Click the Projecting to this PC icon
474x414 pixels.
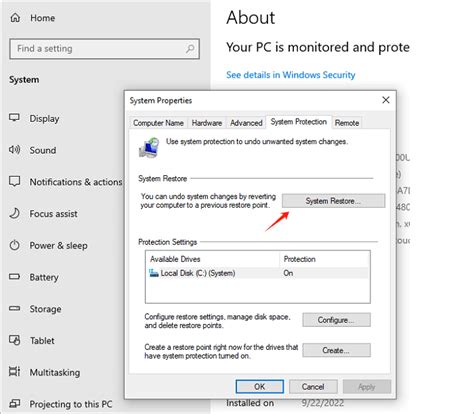14,403
